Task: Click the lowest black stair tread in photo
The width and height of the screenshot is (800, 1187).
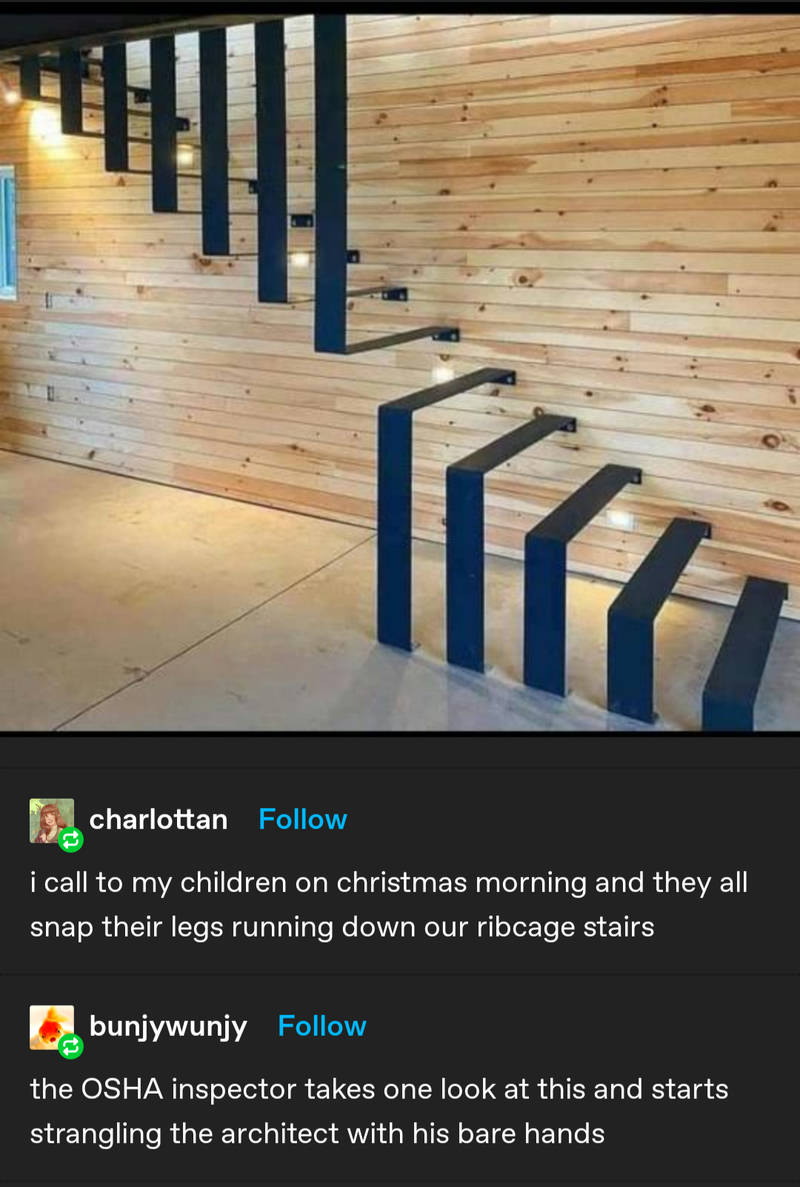Action: (x=745, y=653)
